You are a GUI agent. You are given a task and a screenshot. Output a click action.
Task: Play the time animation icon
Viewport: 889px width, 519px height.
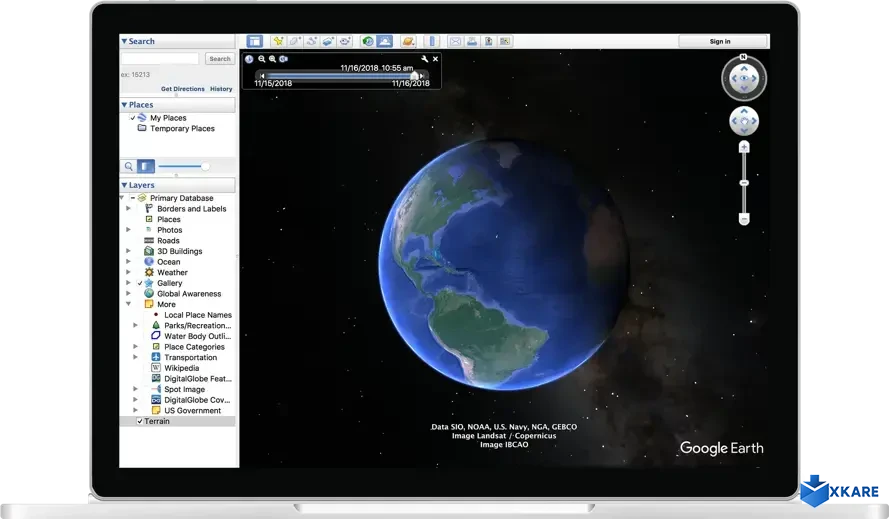coord(283,59)
